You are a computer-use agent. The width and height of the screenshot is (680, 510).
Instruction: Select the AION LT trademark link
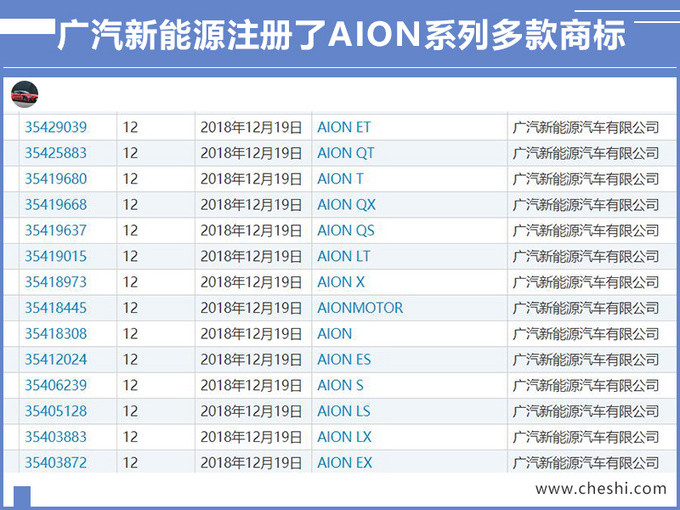click(343, 256)
